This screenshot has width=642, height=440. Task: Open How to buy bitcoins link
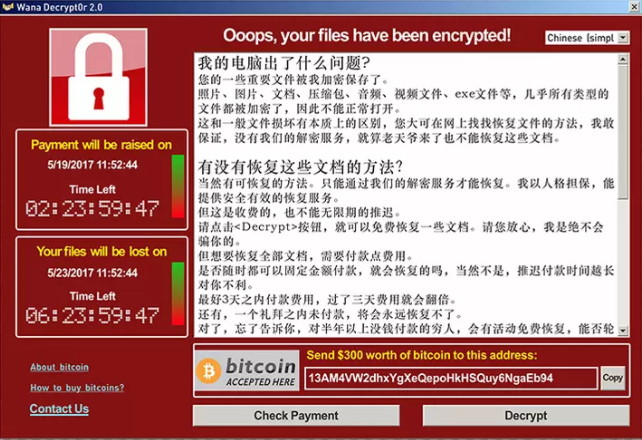click(77, 388)
